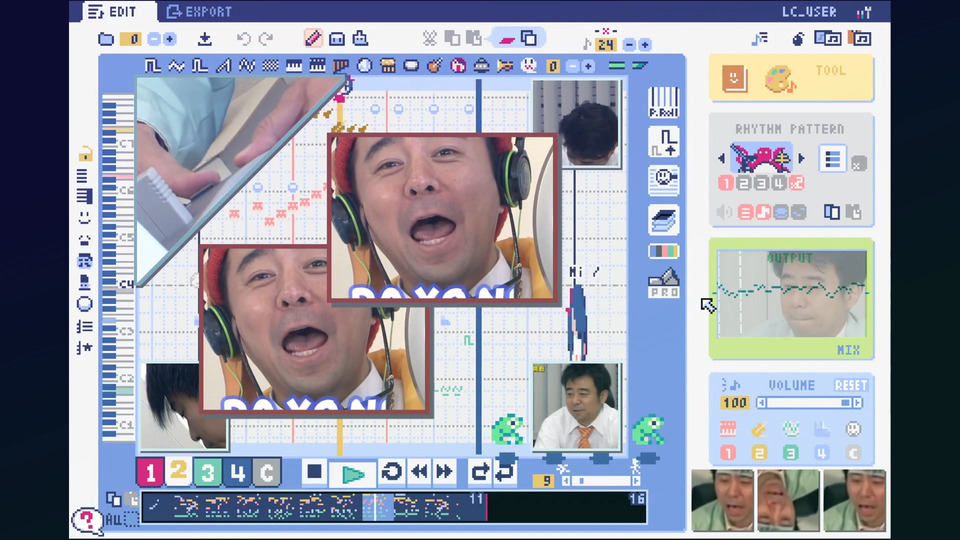Toggle volume channel 3 green button
Image resolution: width=960 pixels, height=540 pixels.
click(790, 453)
